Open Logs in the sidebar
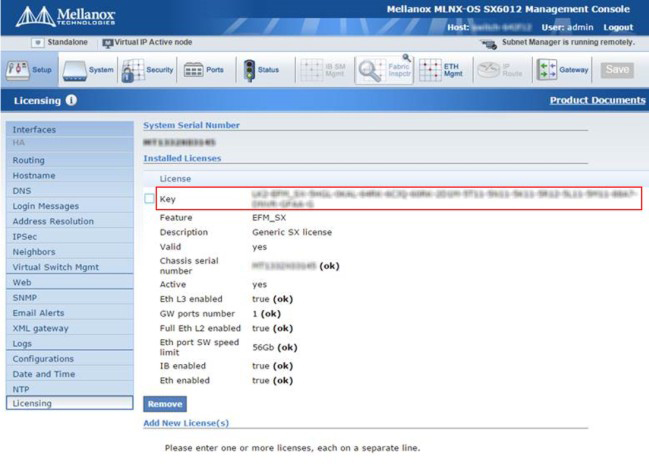This screenshot has width=649, height=467. coord(70,344)
